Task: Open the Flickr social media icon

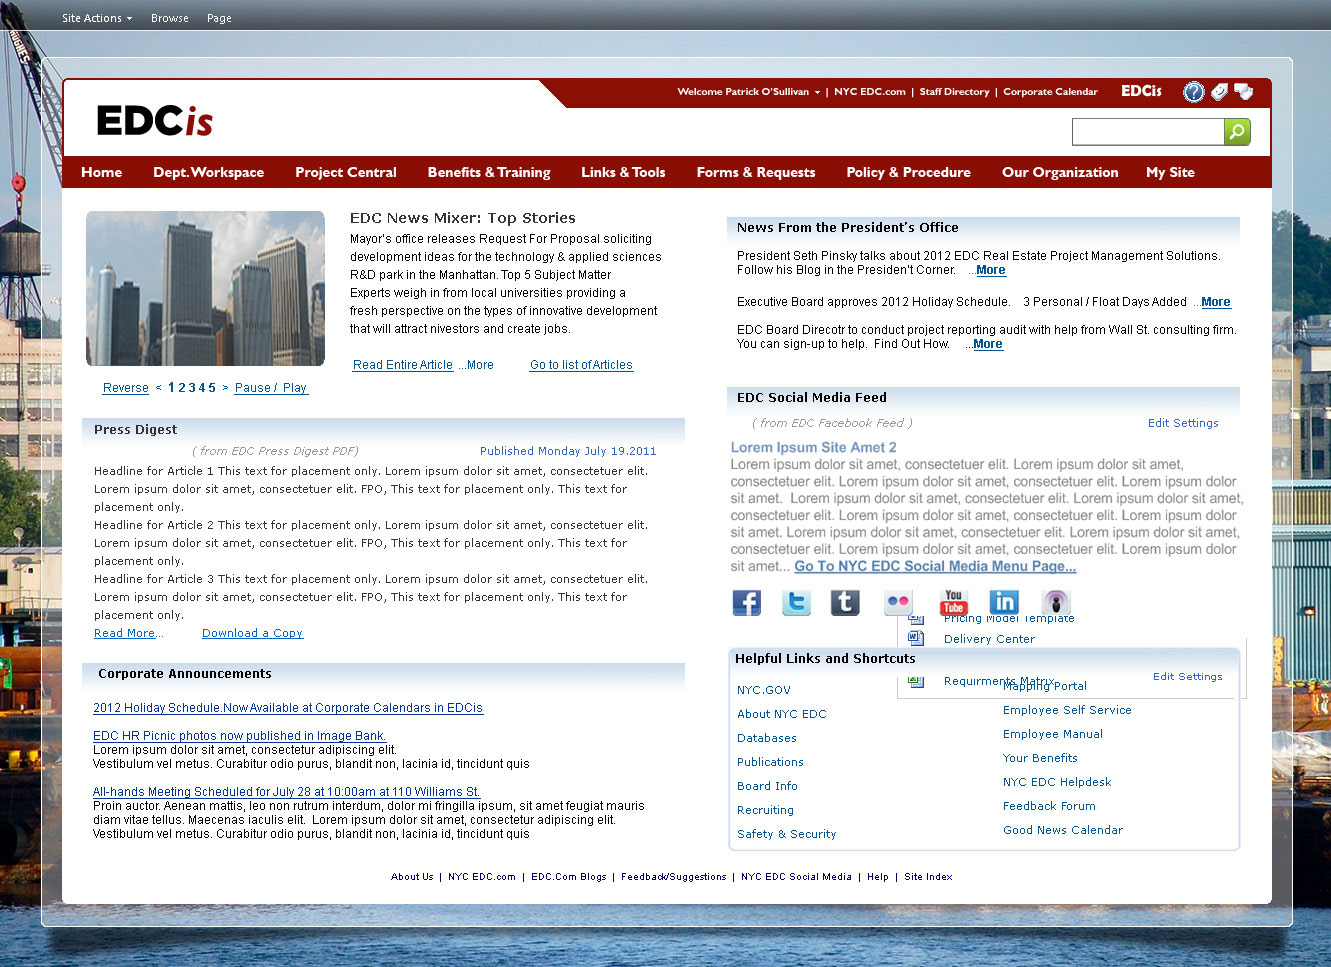Action: tap(898, 602)
